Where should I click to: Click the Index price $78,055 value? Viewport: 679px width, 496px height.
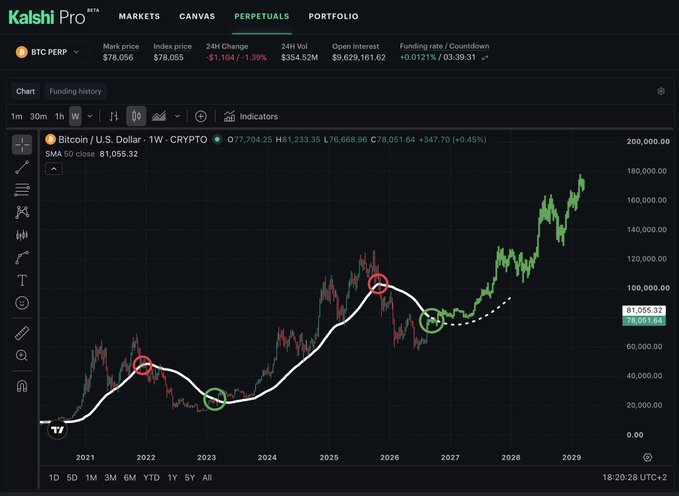pyautogui.click(x=168, y=58)
